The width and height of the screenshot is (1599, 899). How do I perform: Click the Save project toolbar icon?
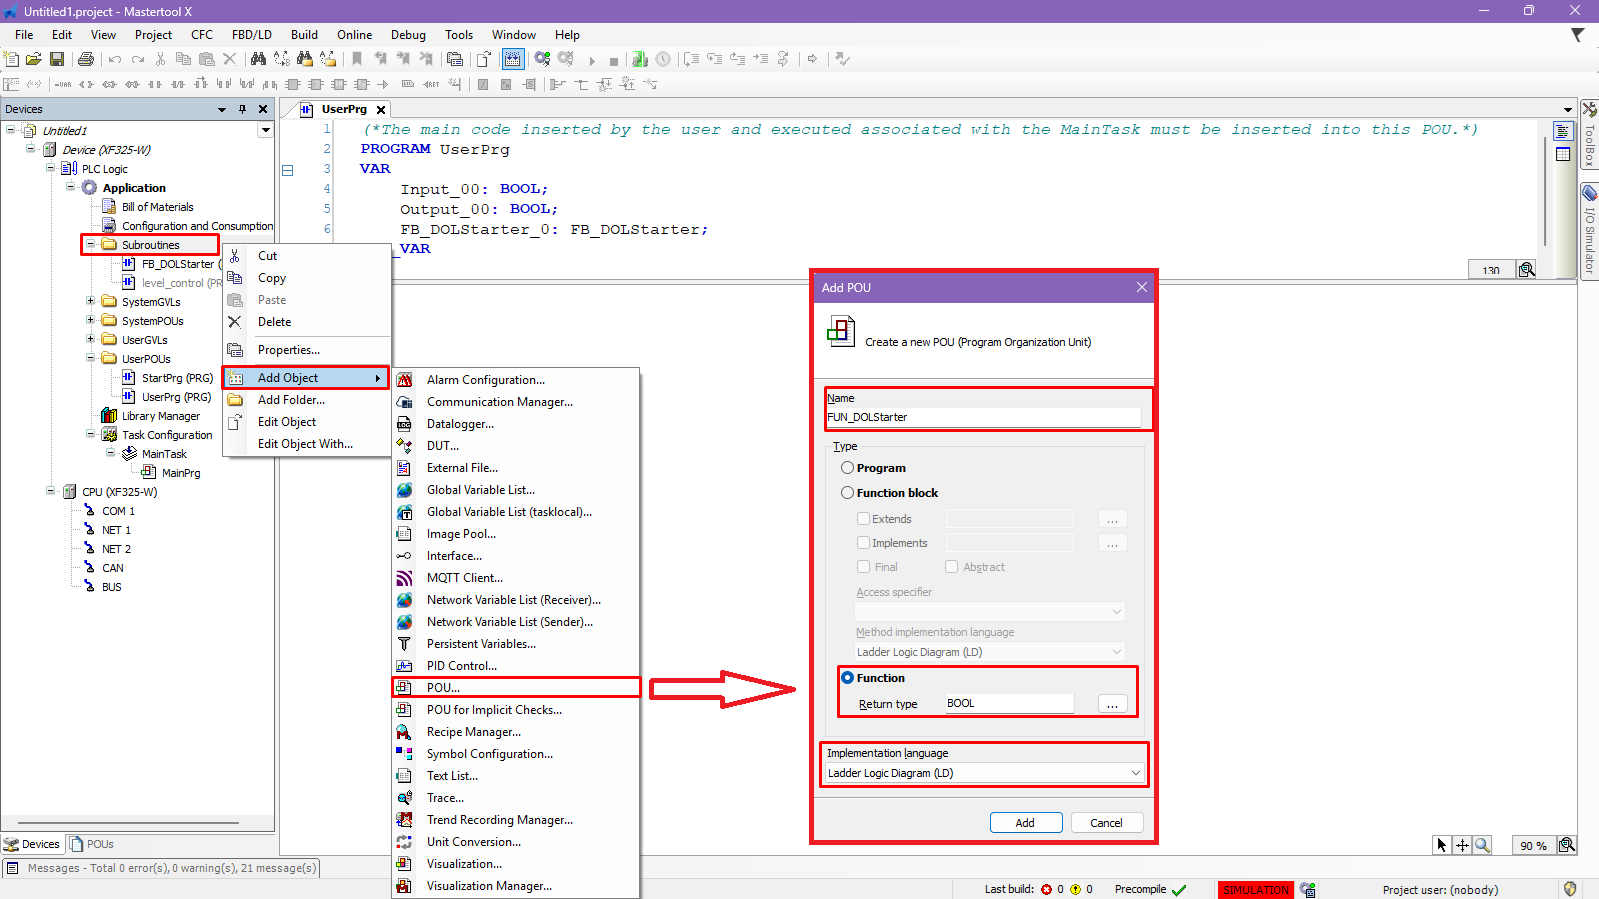[x=57, y=60]
